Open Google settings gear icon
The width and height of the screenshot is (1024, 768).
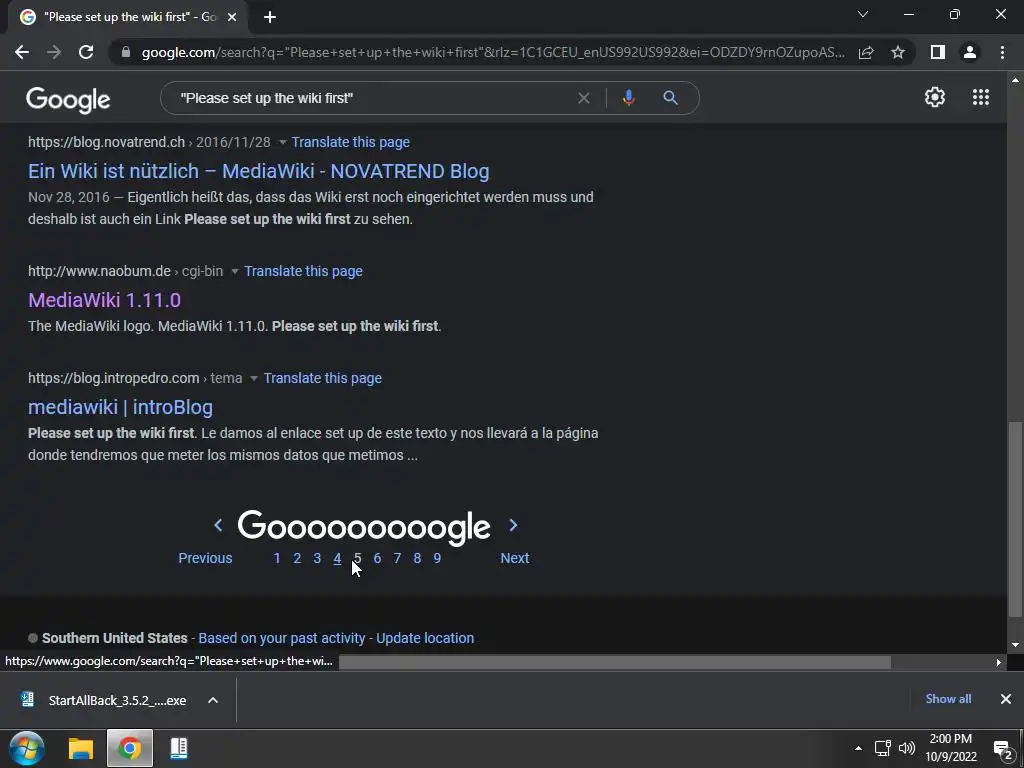coord(935,97)
